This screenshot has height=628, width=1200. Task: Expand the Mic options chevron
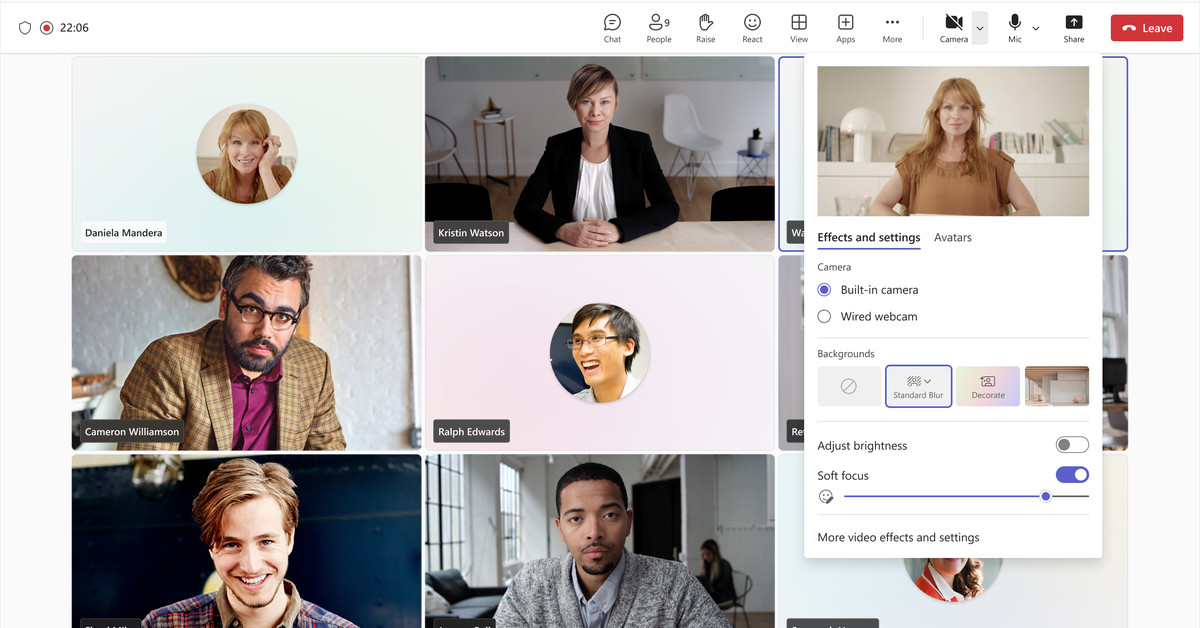pos(1036,29)
